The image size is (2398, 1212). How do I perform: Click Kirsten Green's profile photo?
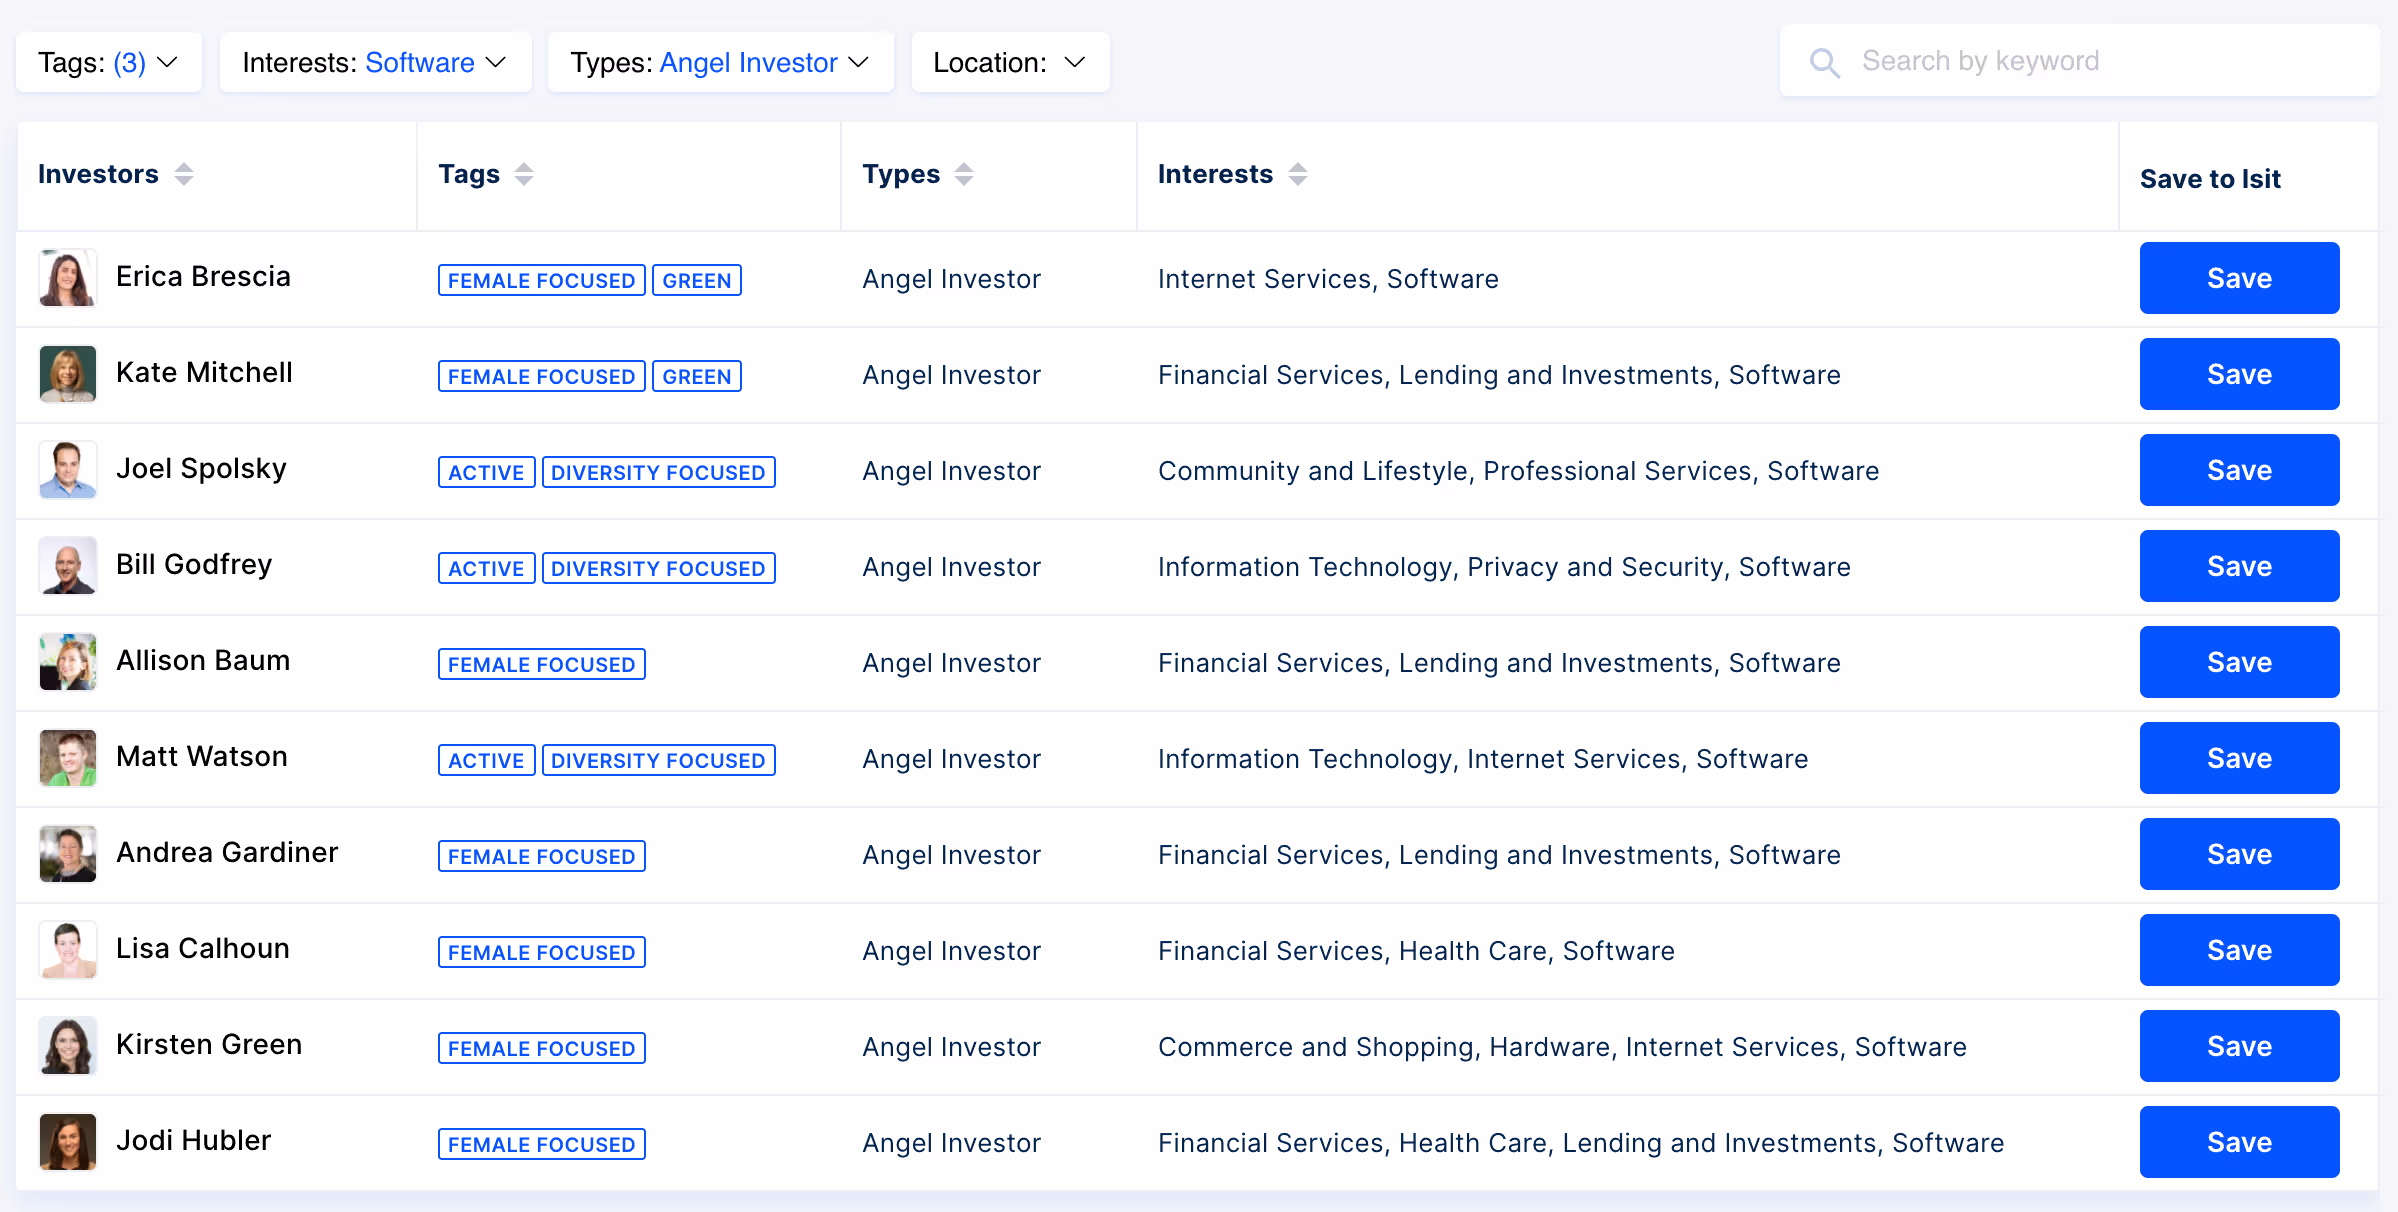click(x=68, y=1046)
